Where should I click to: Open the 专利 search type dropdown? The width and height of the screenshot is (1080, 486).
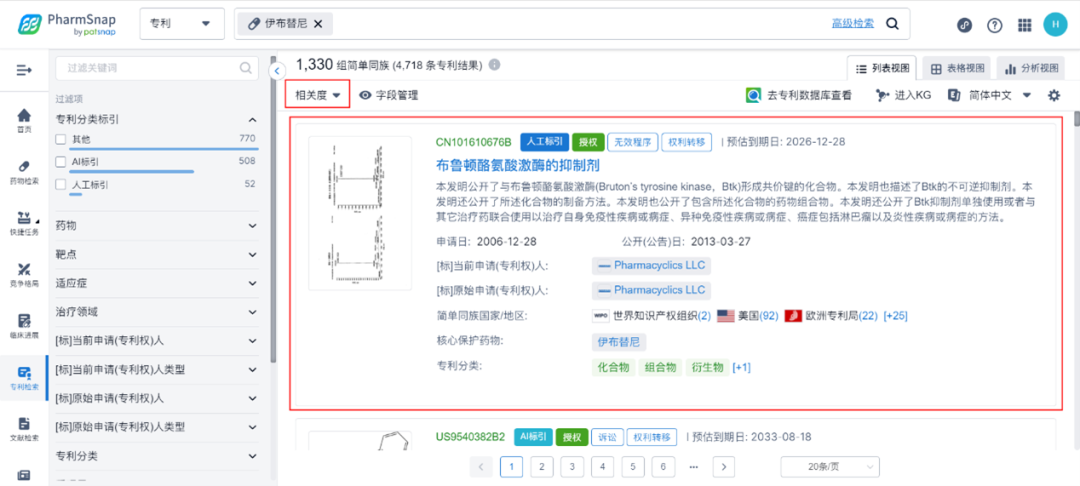coord(181,23)
